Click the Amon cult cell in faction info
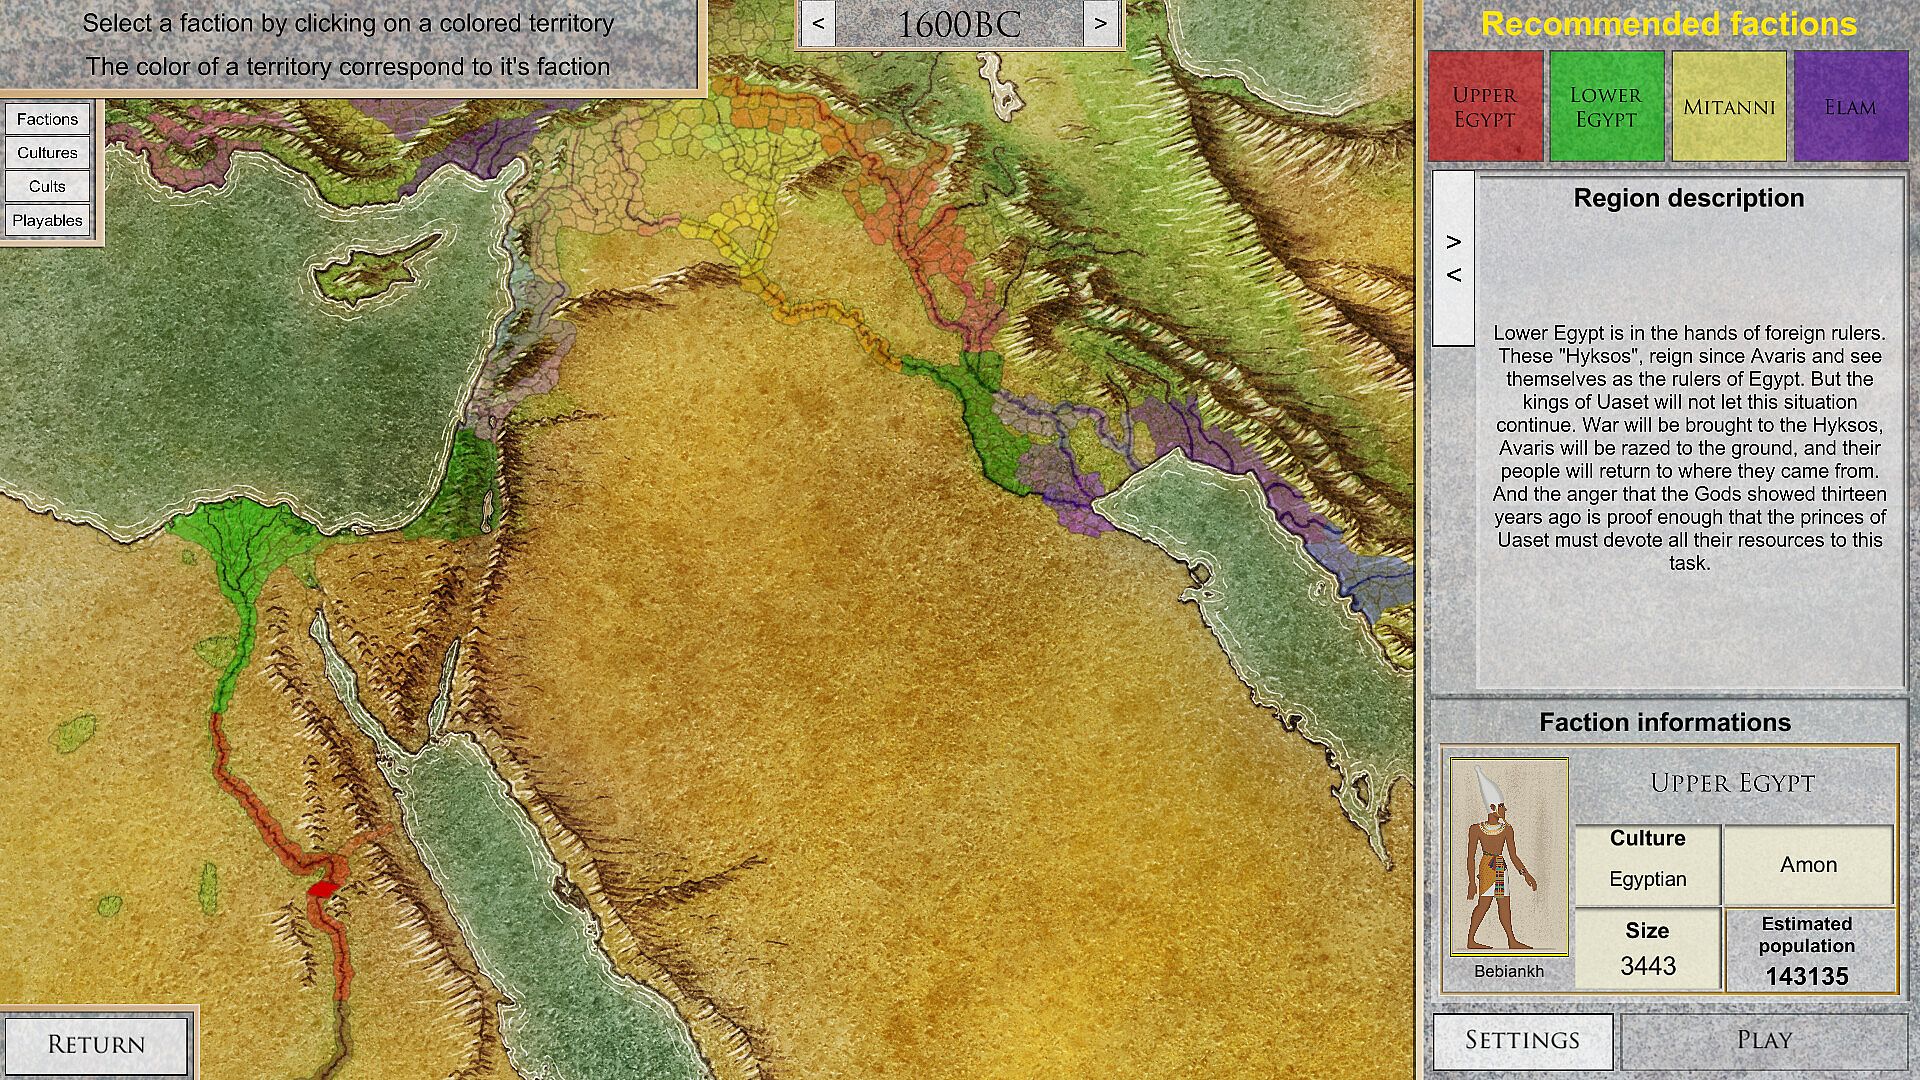 click(1808, 865)
